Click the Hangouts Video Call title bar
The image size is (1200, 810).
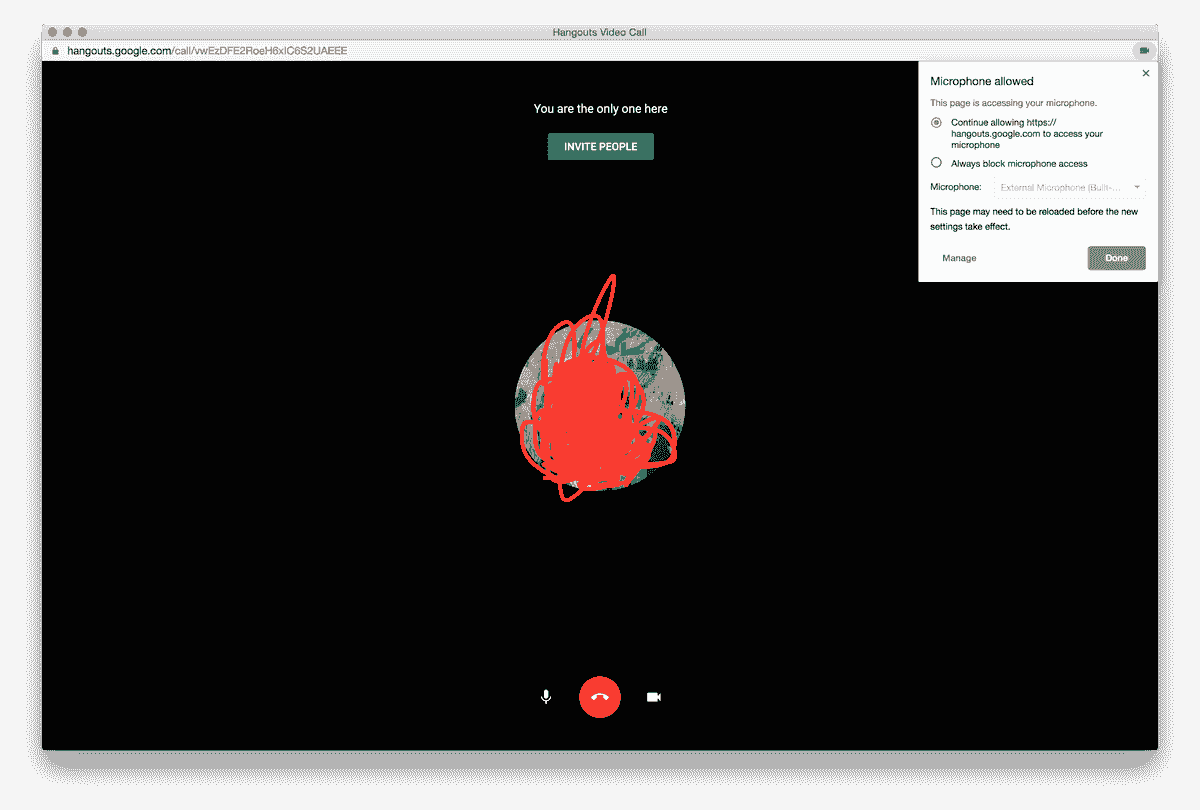600,31
